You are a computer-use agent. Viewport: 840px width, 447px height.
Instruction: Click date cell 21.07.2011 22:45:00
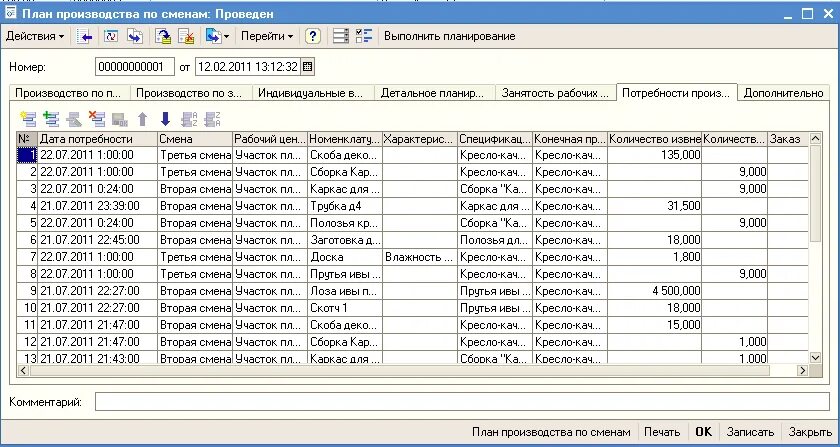click(x=98, y=240)
